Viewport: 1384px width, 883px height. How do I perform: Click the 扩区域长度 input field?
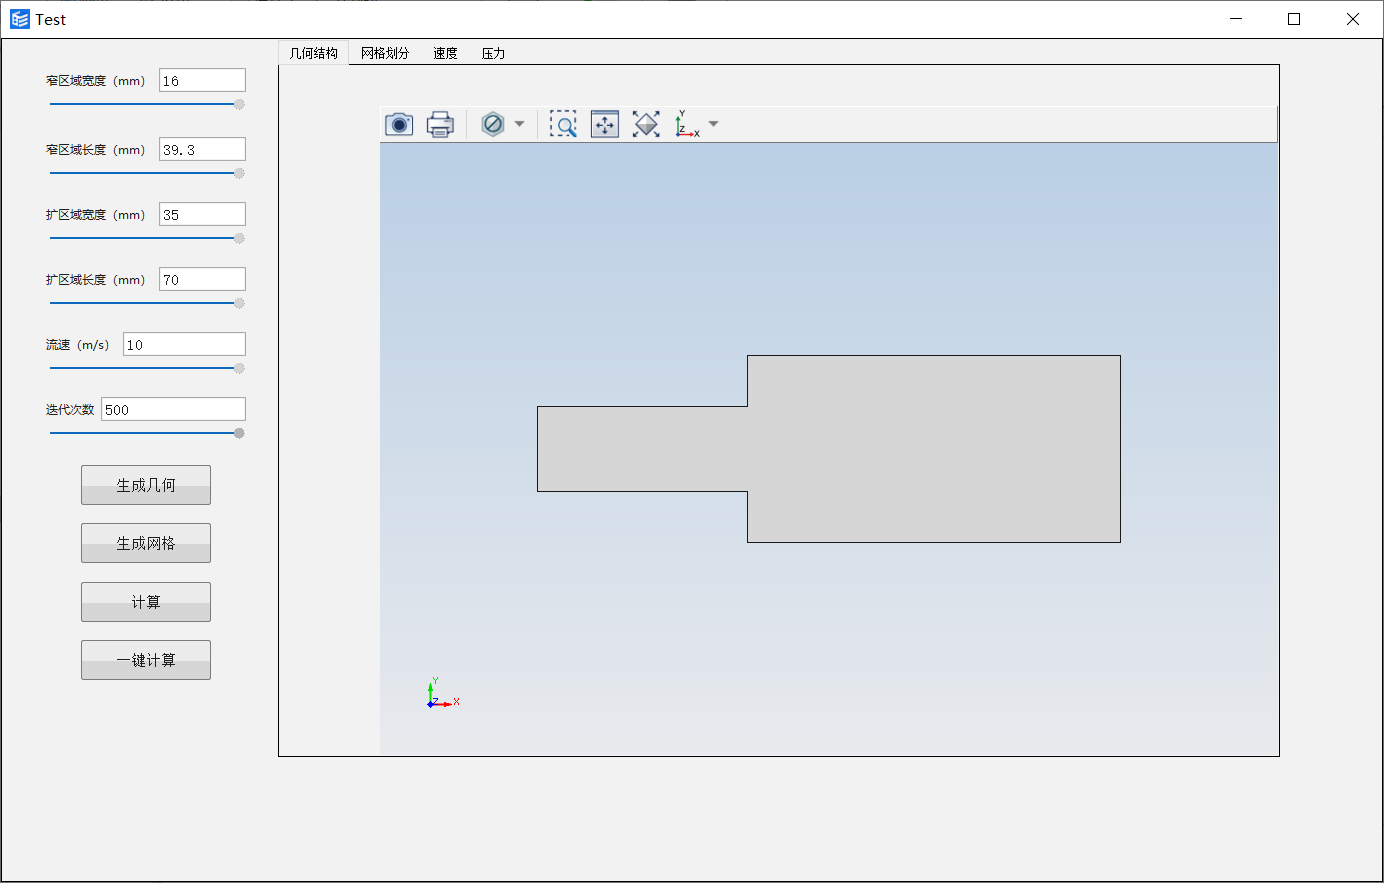(x=202, y=279)
